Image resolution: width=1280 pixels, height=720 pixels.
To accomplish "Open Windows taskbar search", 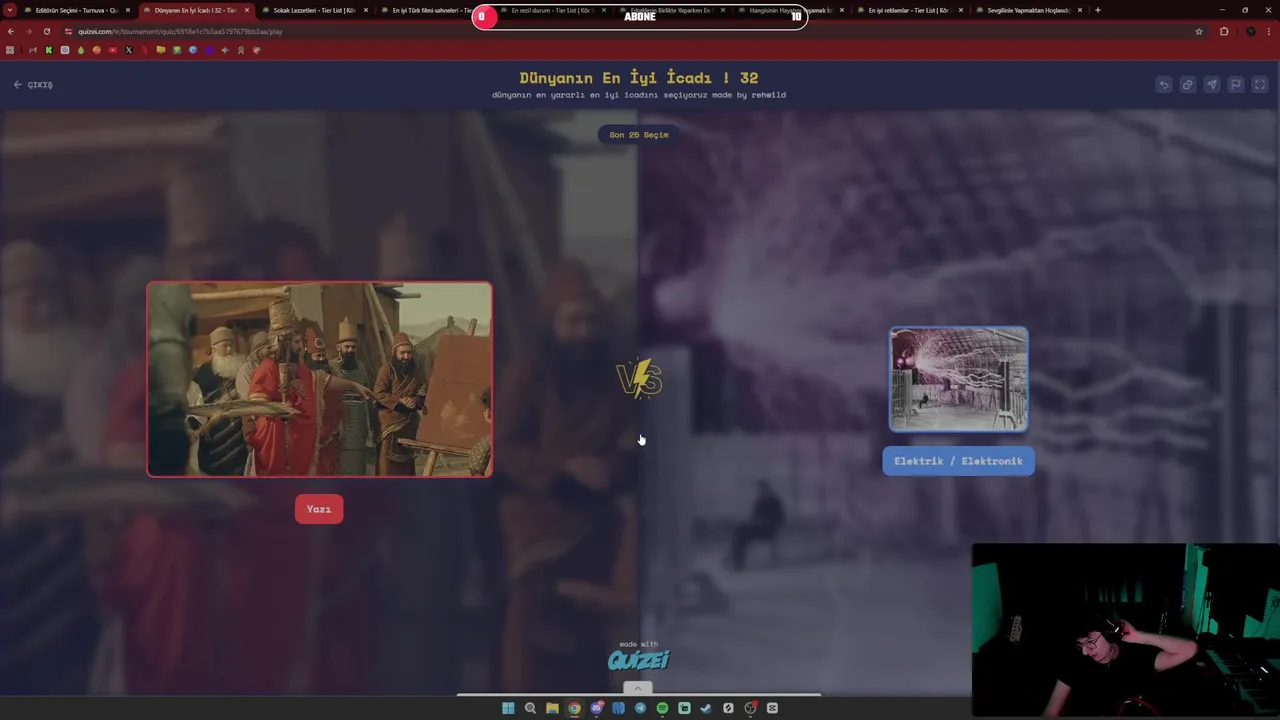I will click(x=530, y=708).
